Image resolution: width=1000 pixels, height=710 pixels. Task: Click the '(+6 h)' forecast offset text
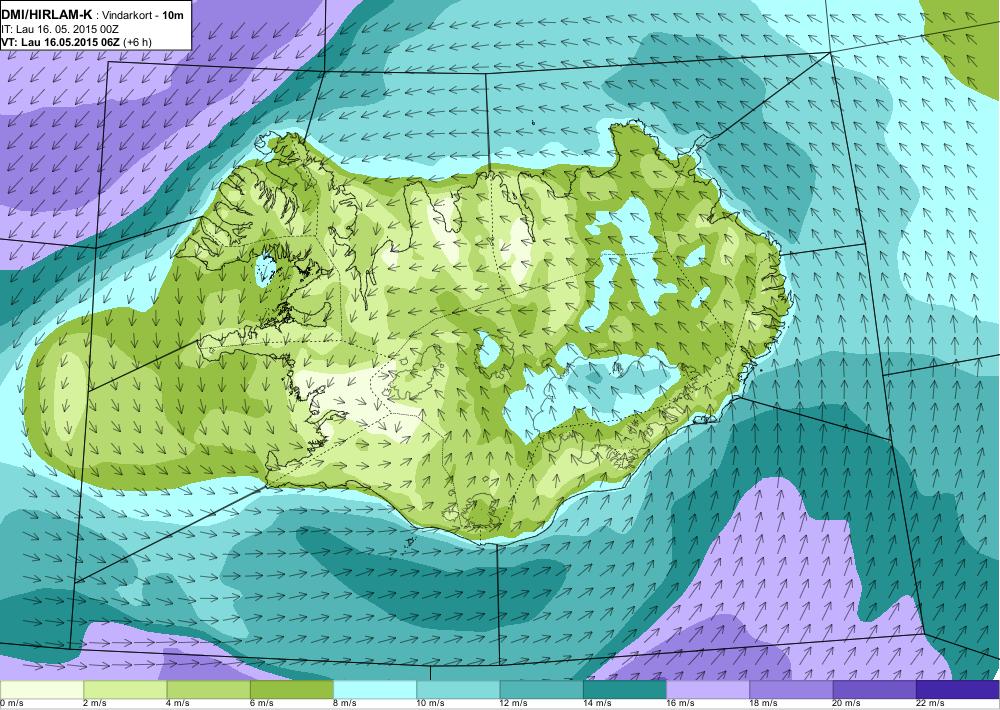click(x=137, y=42)
